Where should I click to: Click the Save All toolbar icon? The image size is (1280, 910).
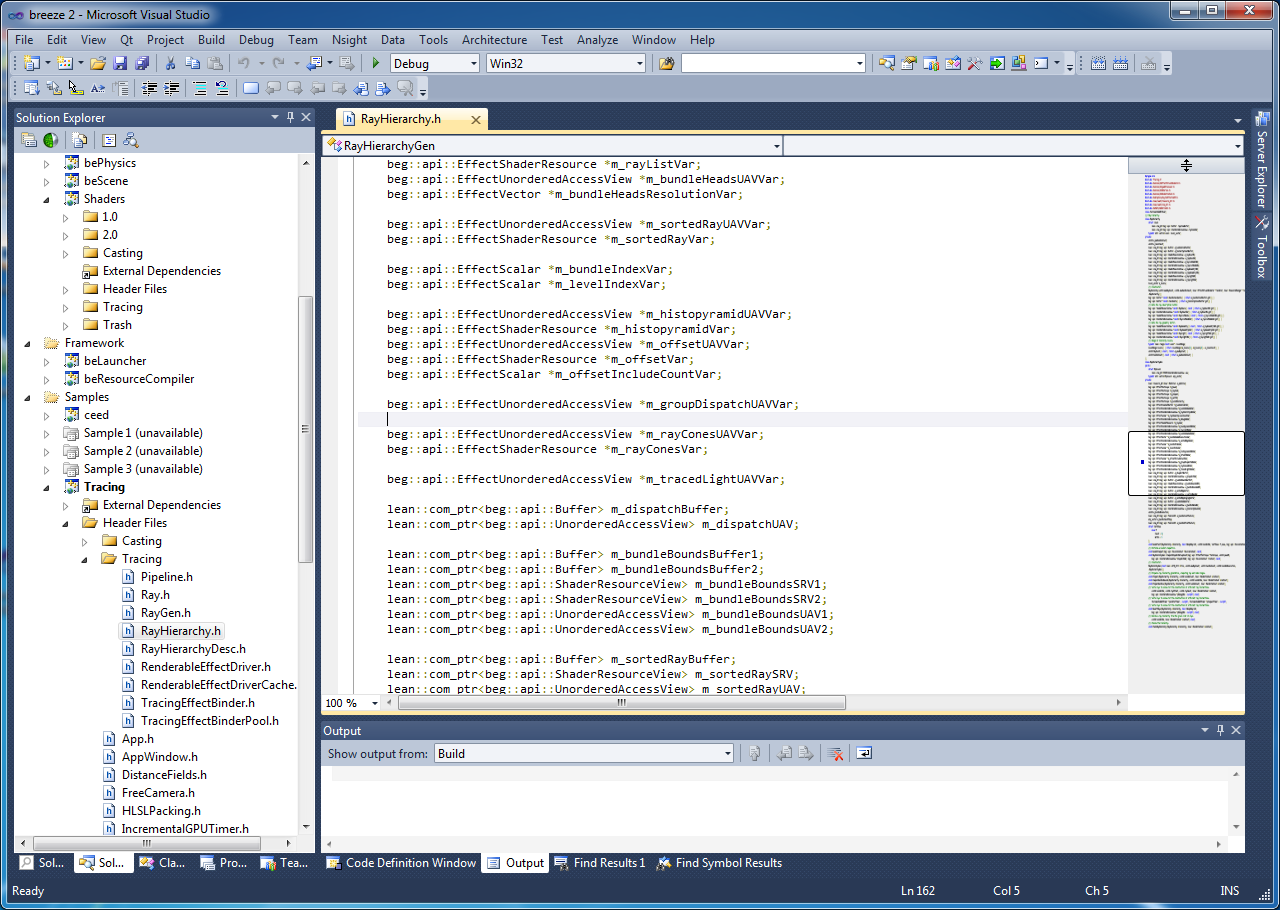coord(141,63)
